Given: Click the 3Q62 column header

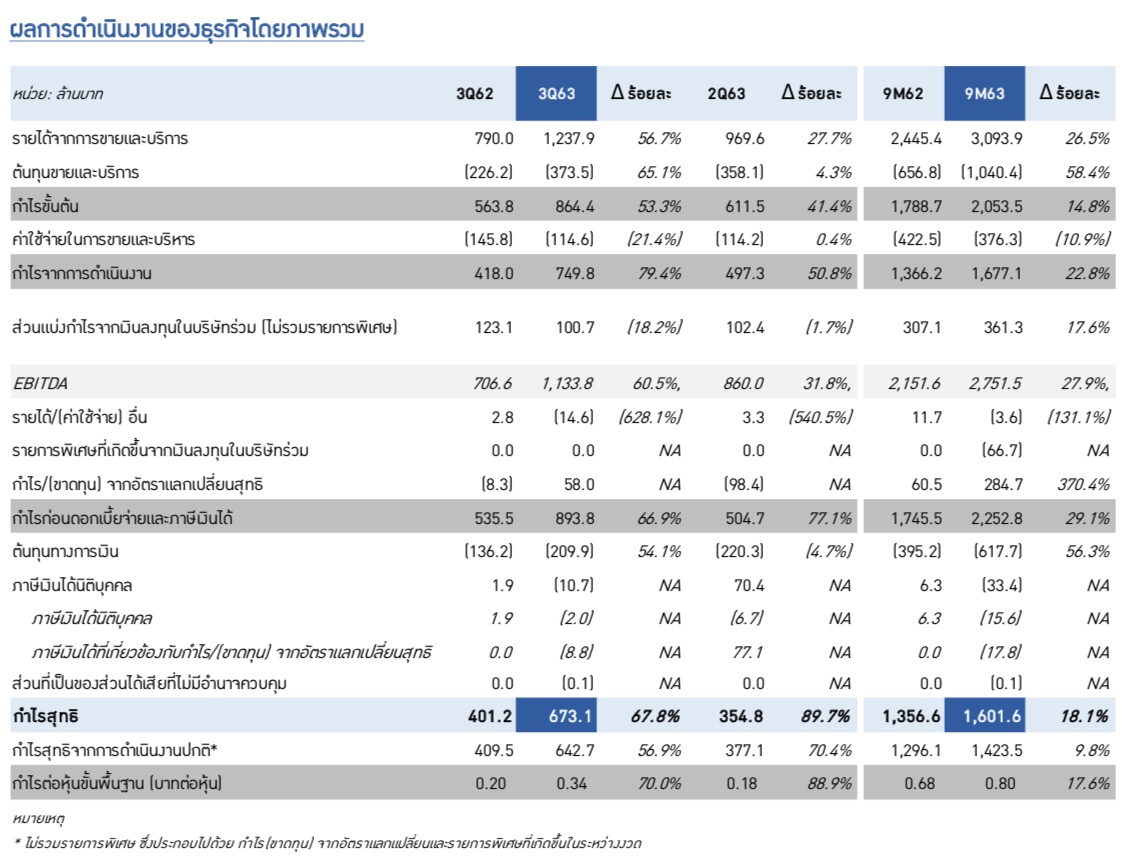Looking at the screenshot, I should pyautogui.click(x=474, y=94).
